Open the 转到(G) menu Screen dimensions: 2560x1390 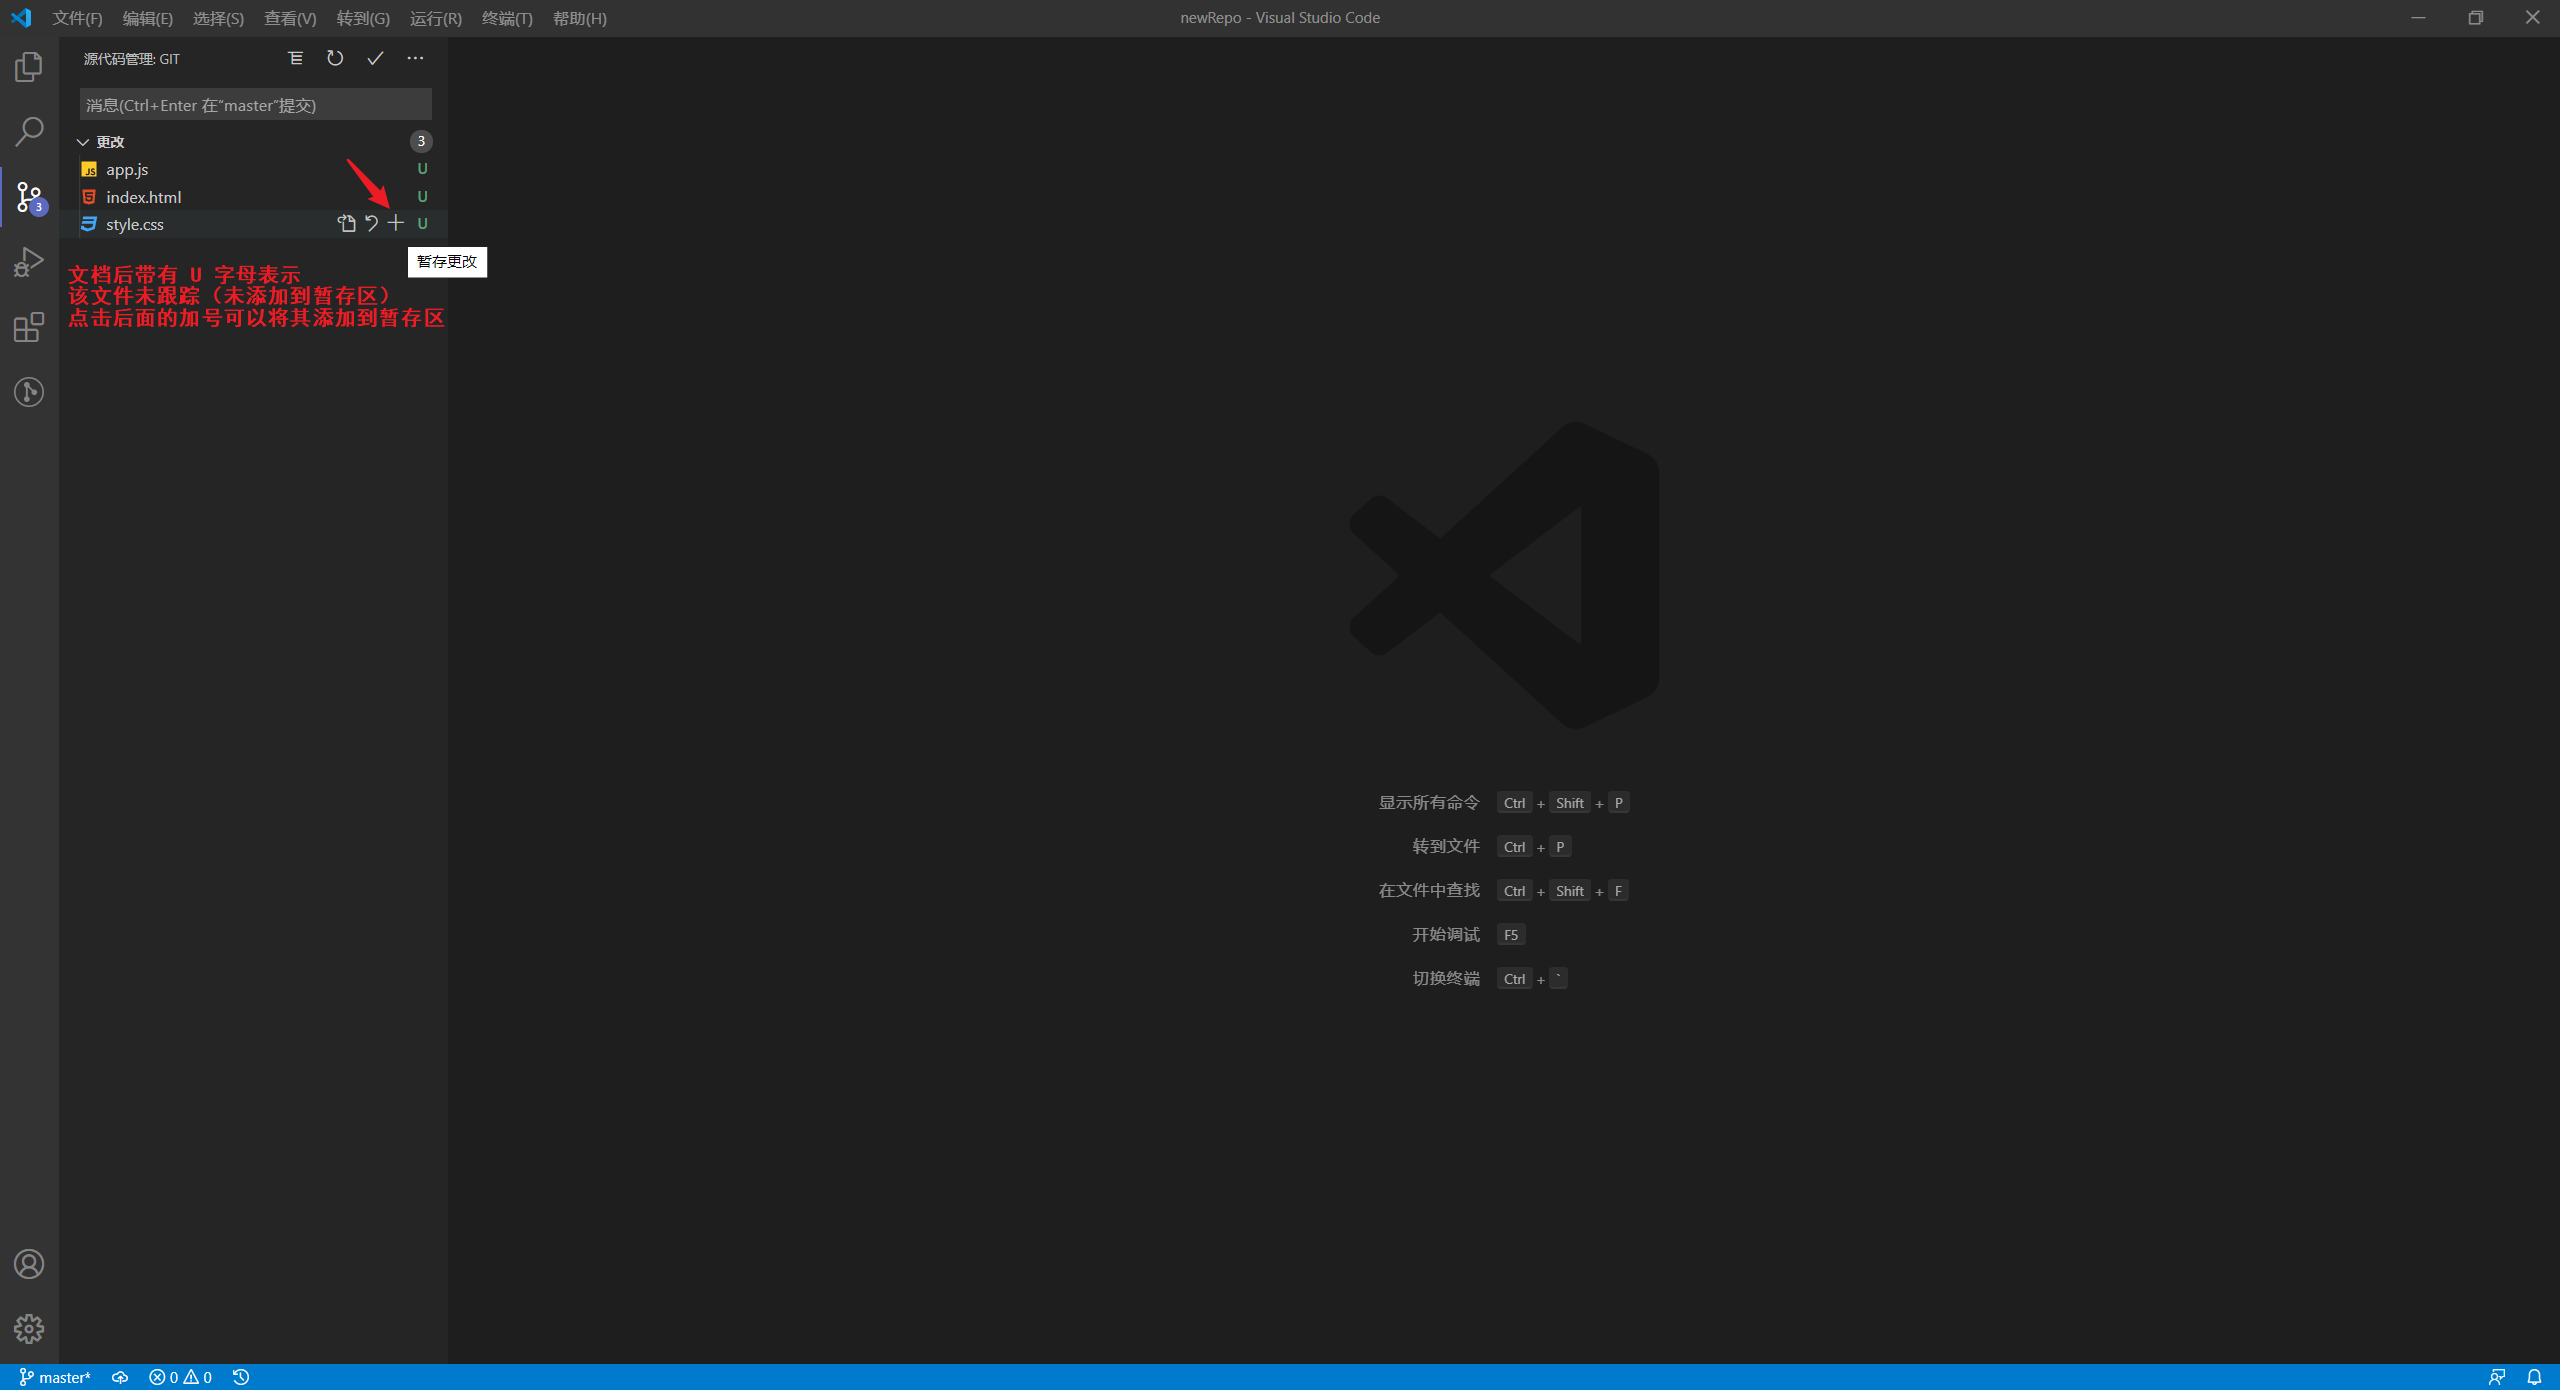click(363, 18)
